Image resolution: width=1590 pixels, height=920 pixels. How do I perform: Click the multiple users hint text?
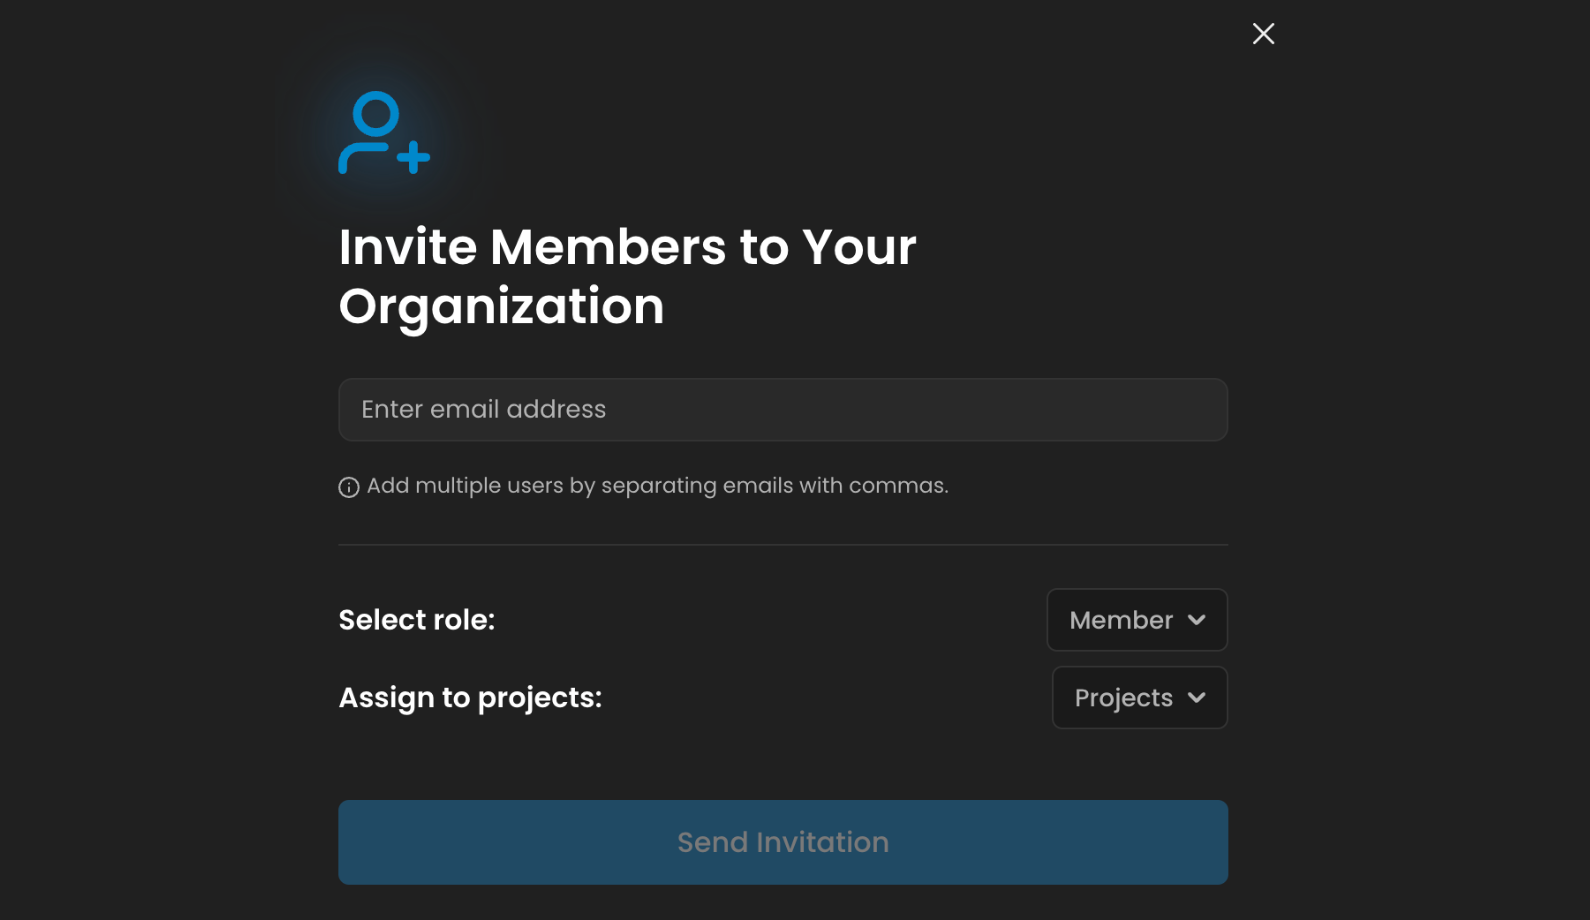tap(658, 486)
